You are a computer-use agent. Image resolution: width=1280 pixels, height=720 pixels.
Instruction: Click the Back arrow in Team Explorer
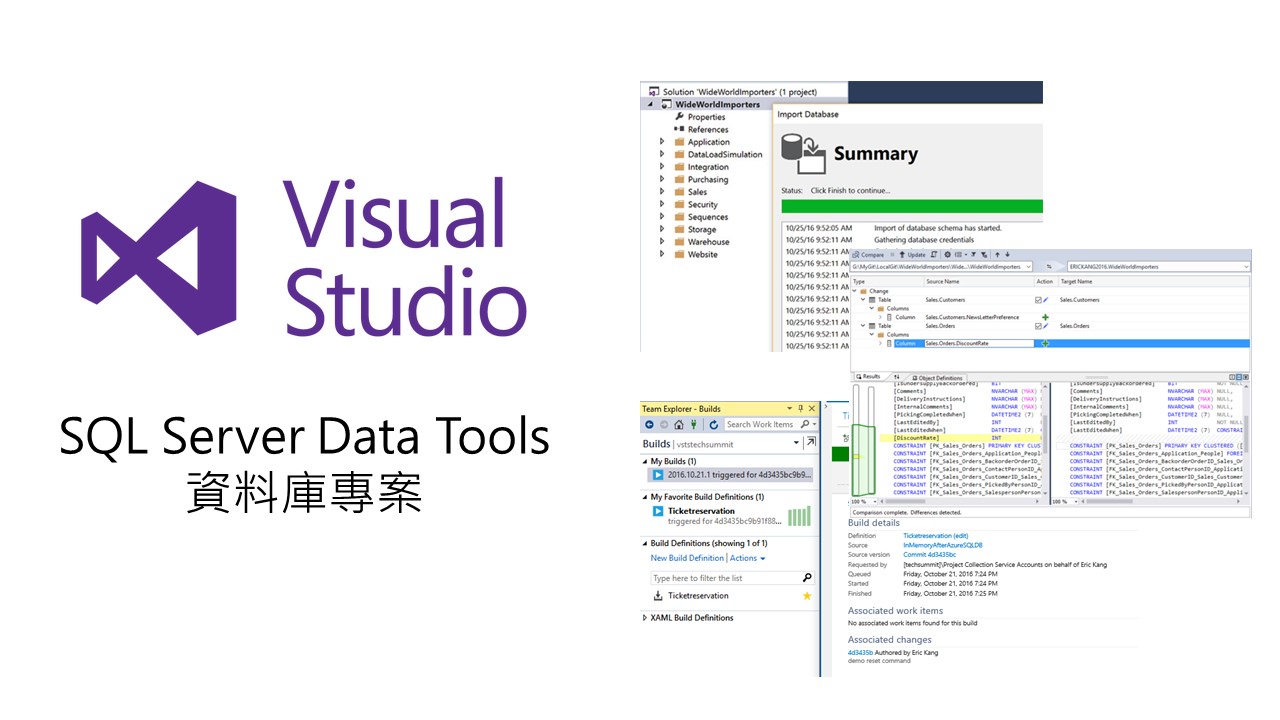click(x=649, y=425)
